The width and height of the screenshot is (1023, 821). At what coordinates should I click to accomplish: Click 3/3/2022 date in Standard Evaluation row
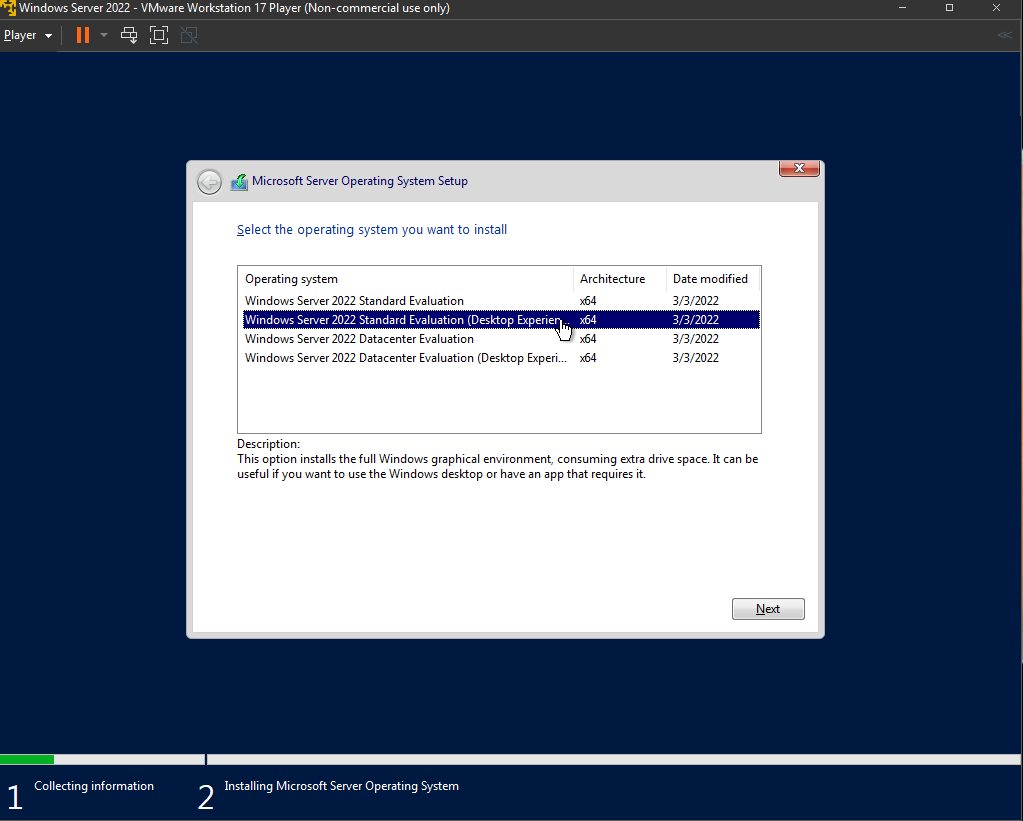(x=695, y=301)
